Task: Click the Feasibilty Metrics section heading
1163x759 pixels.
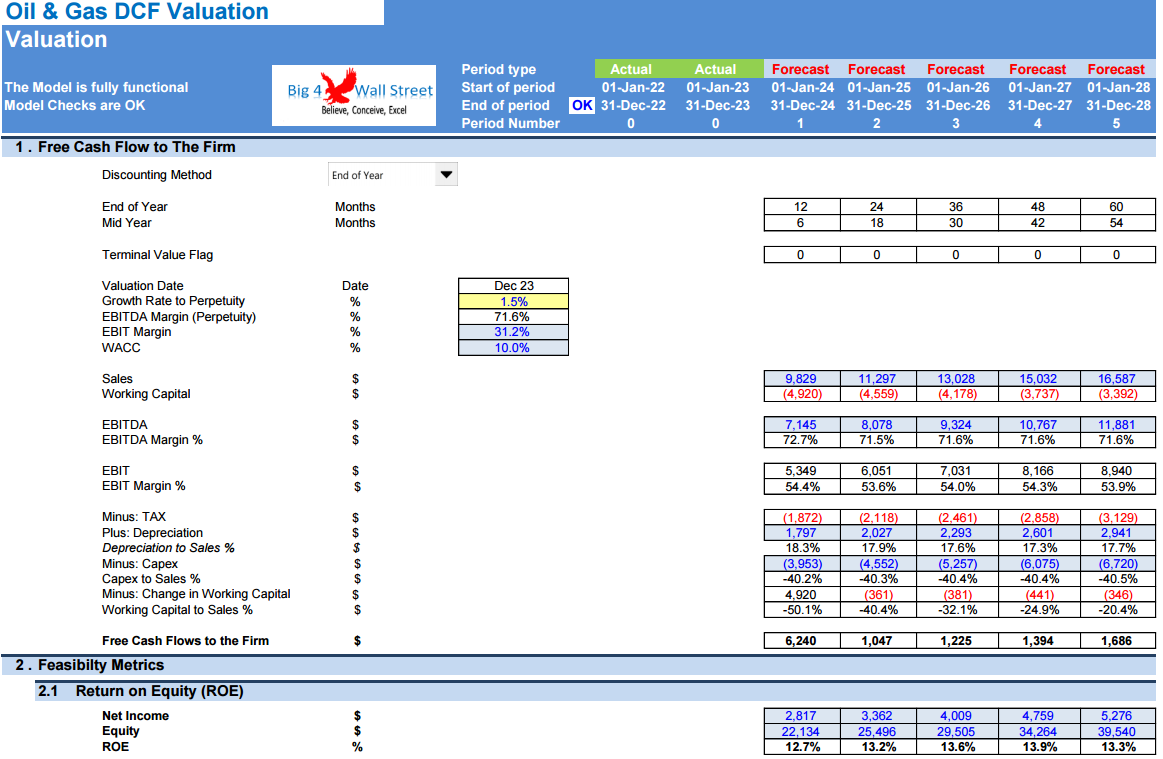Action: pos(101,665)
